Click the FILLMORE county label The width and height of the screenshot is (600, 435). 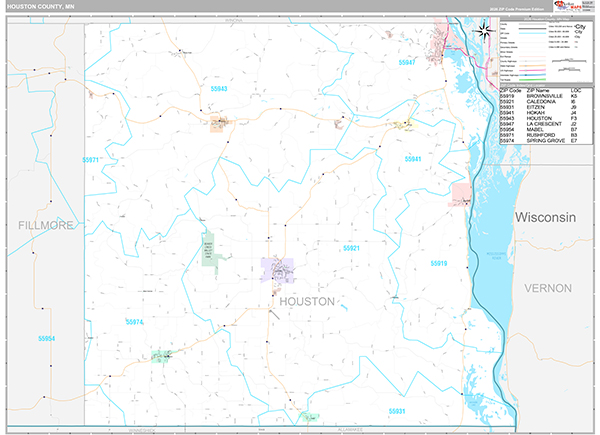pyautogui.click(x=46, y=226)
